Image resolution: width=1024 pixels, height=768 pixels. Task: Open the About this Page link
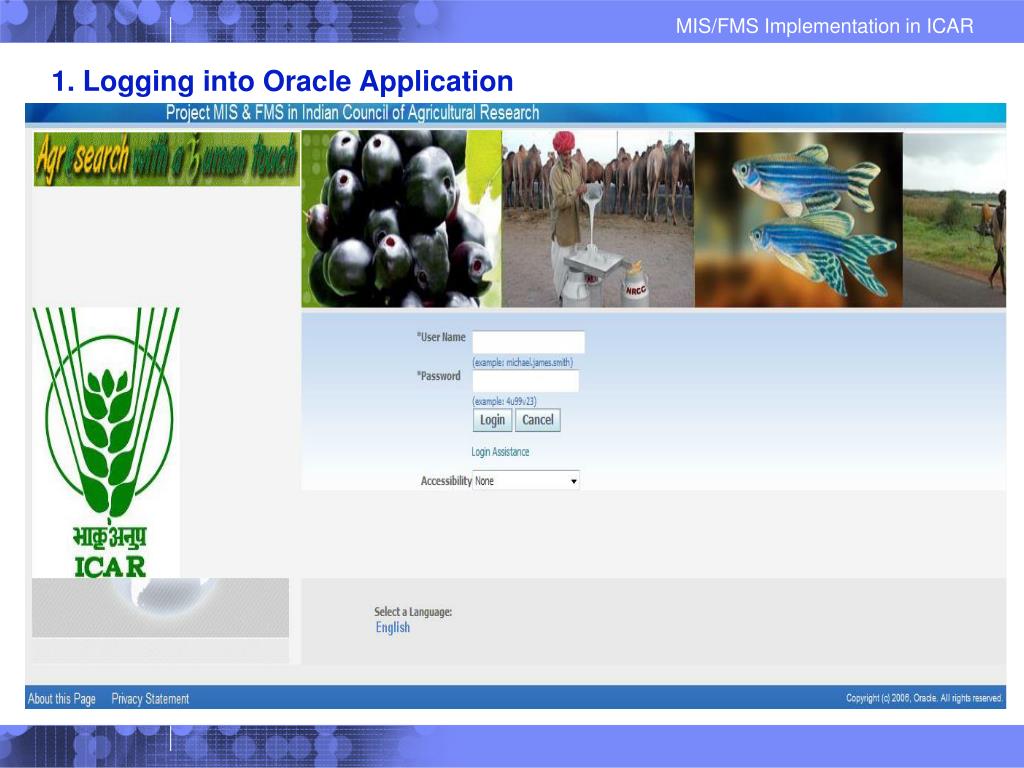point(62,699)
